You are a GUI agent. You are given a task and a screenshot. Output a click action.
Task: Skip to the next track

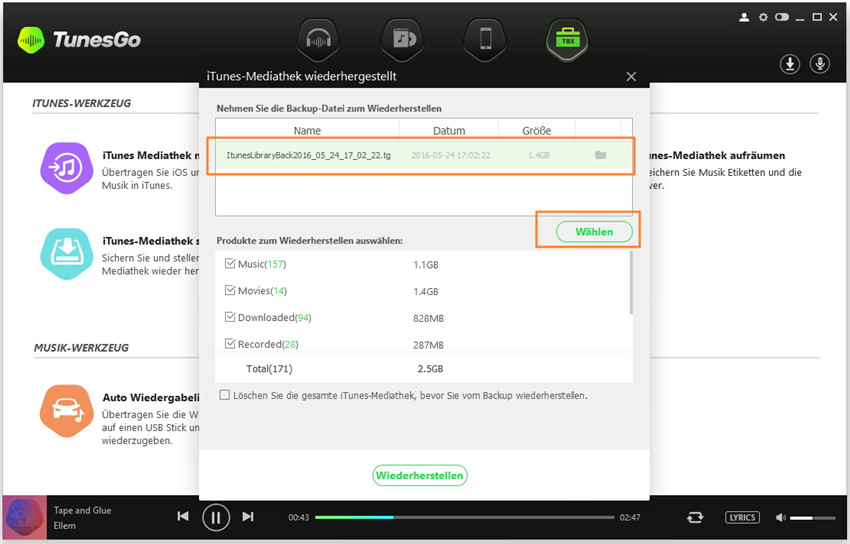pos(248,516)
